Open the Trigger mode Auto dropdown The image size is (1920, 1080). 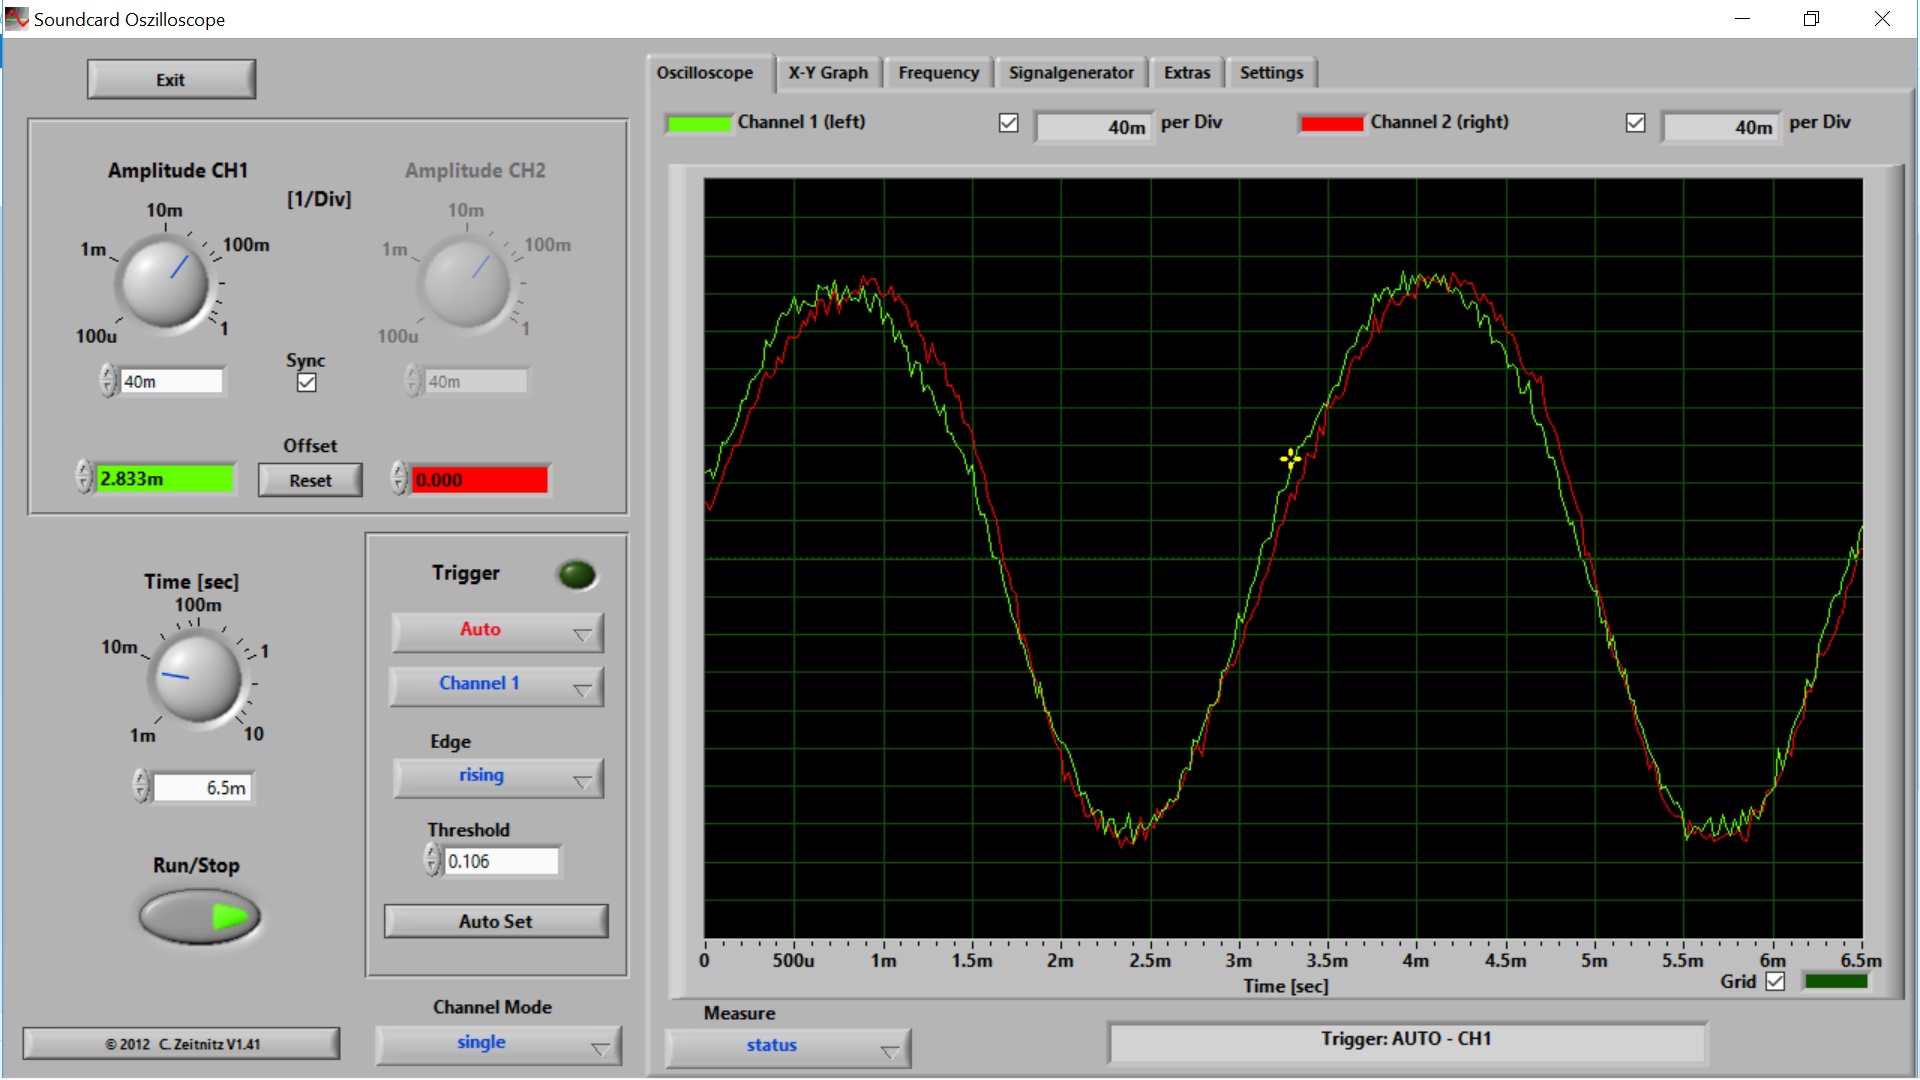coord(497,631)
